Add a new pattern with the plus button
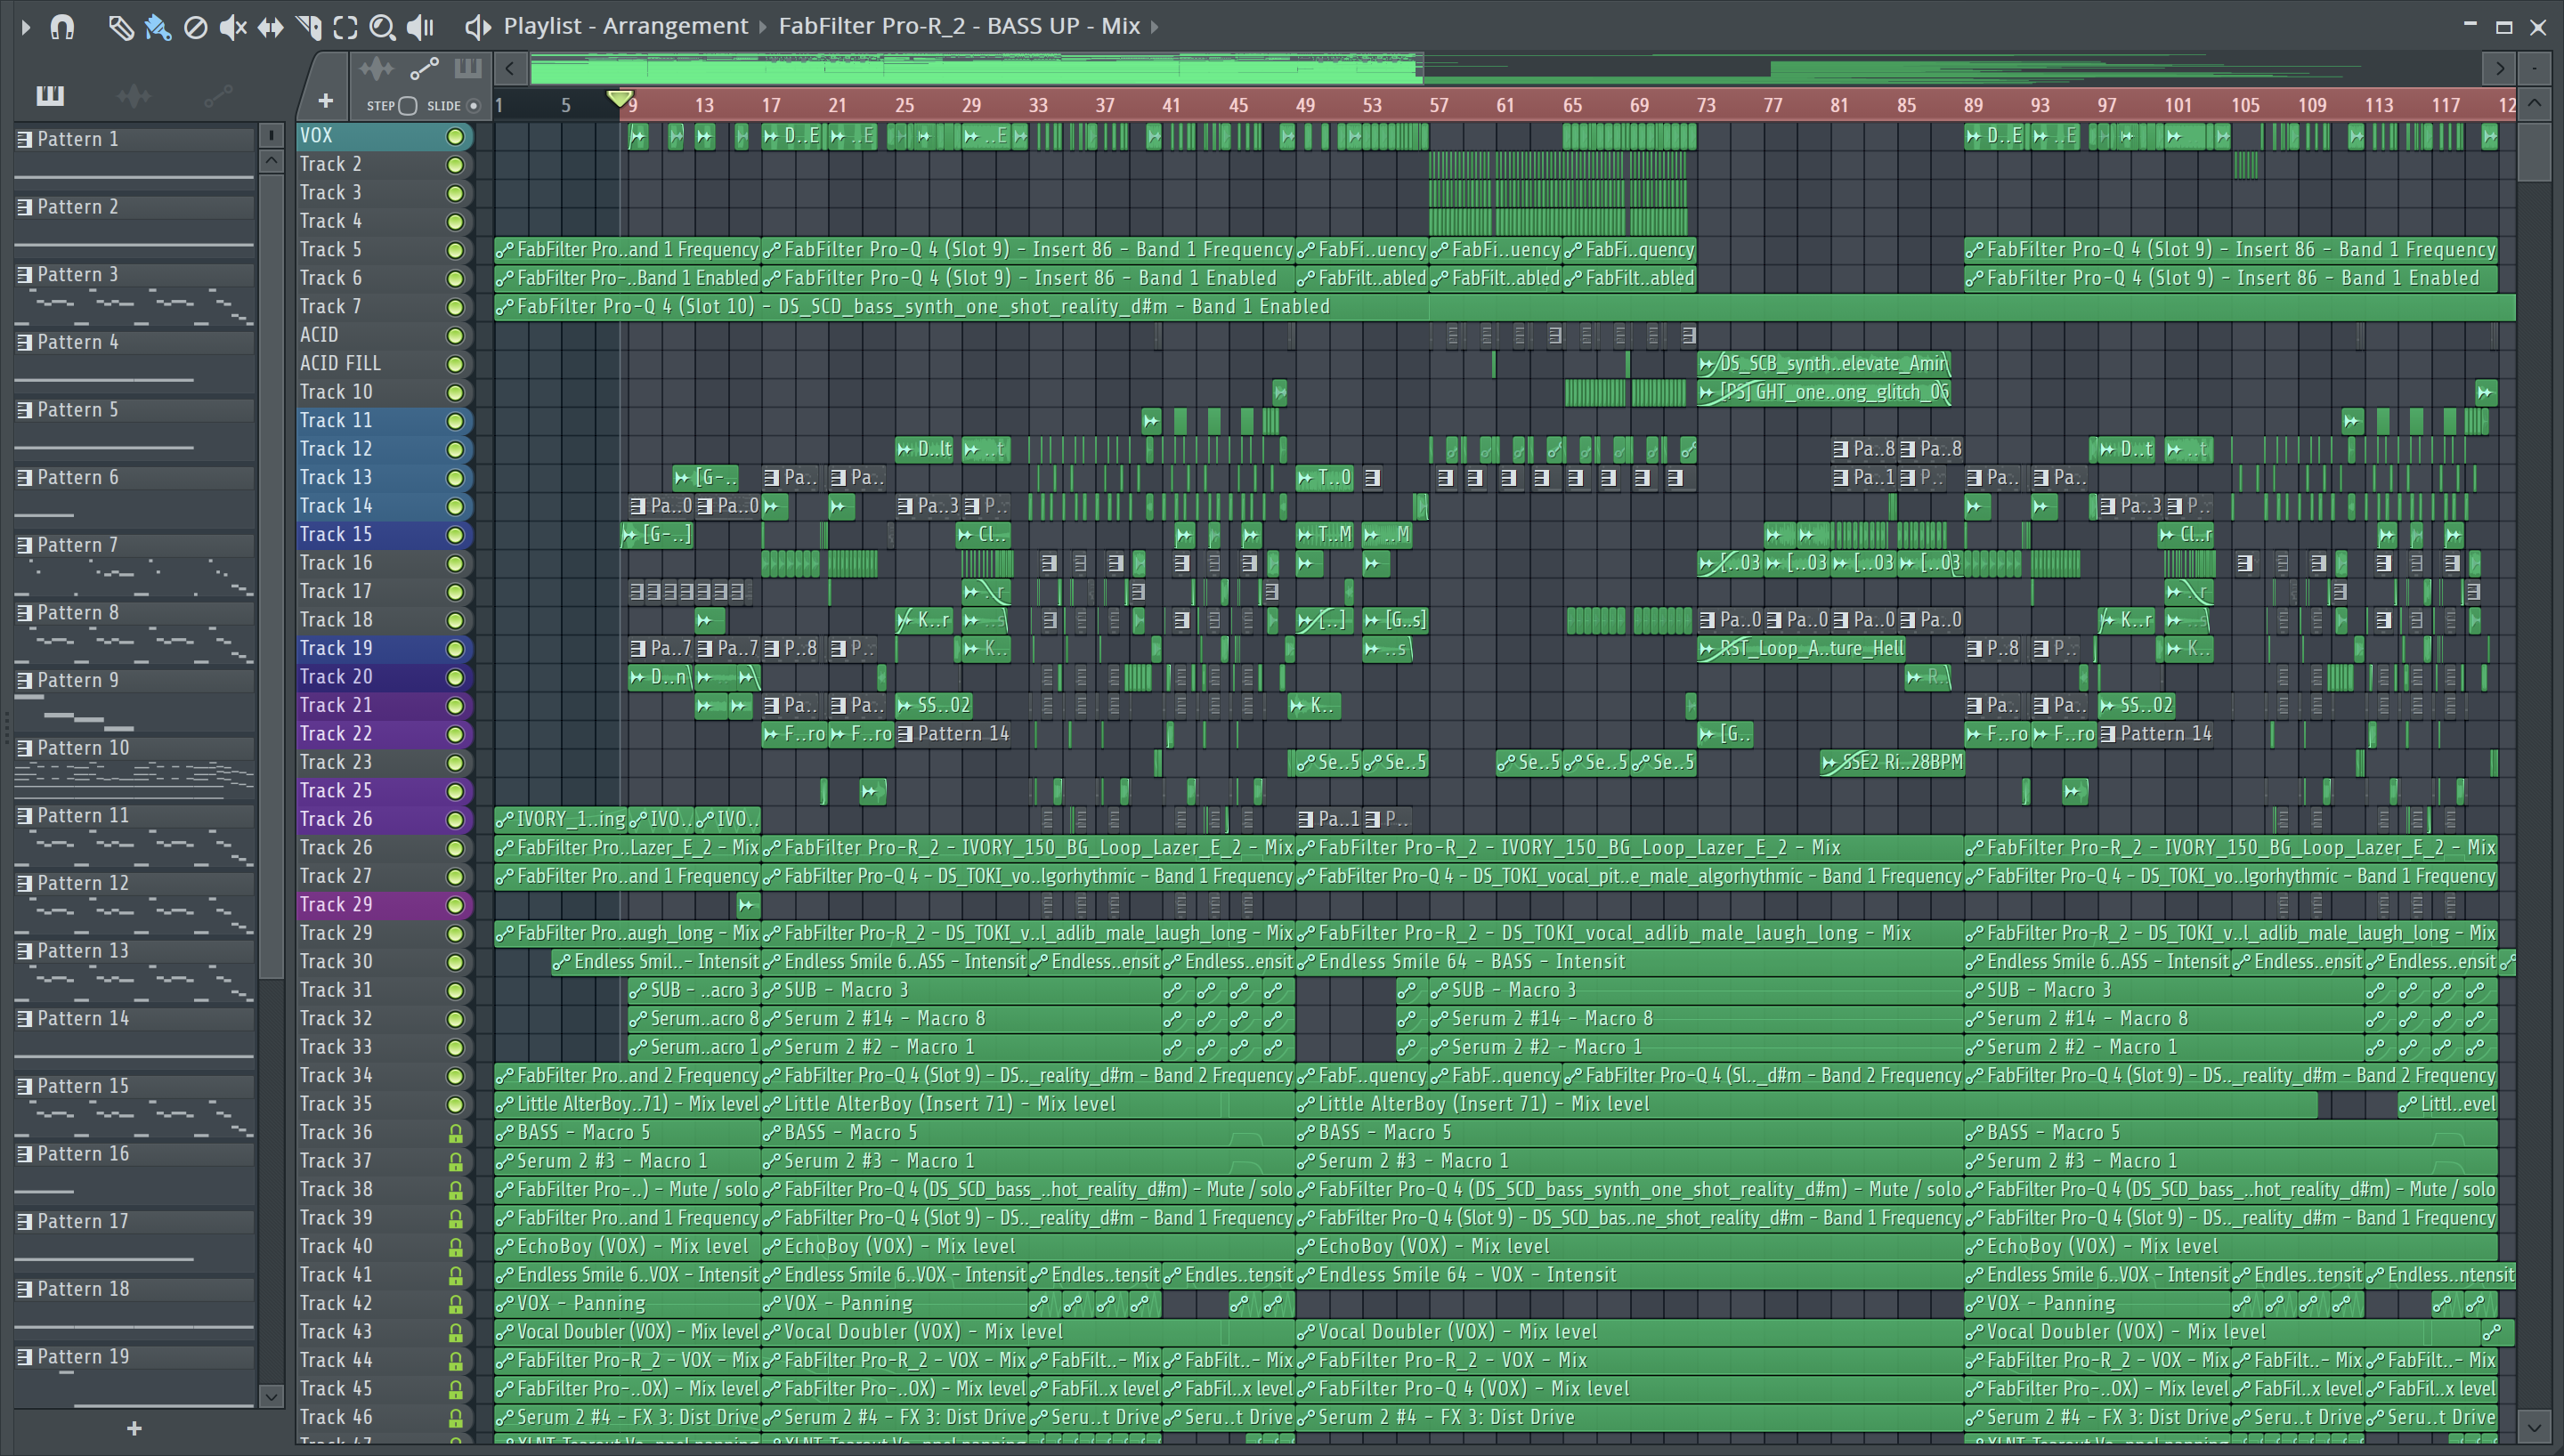 [134, 1429]
